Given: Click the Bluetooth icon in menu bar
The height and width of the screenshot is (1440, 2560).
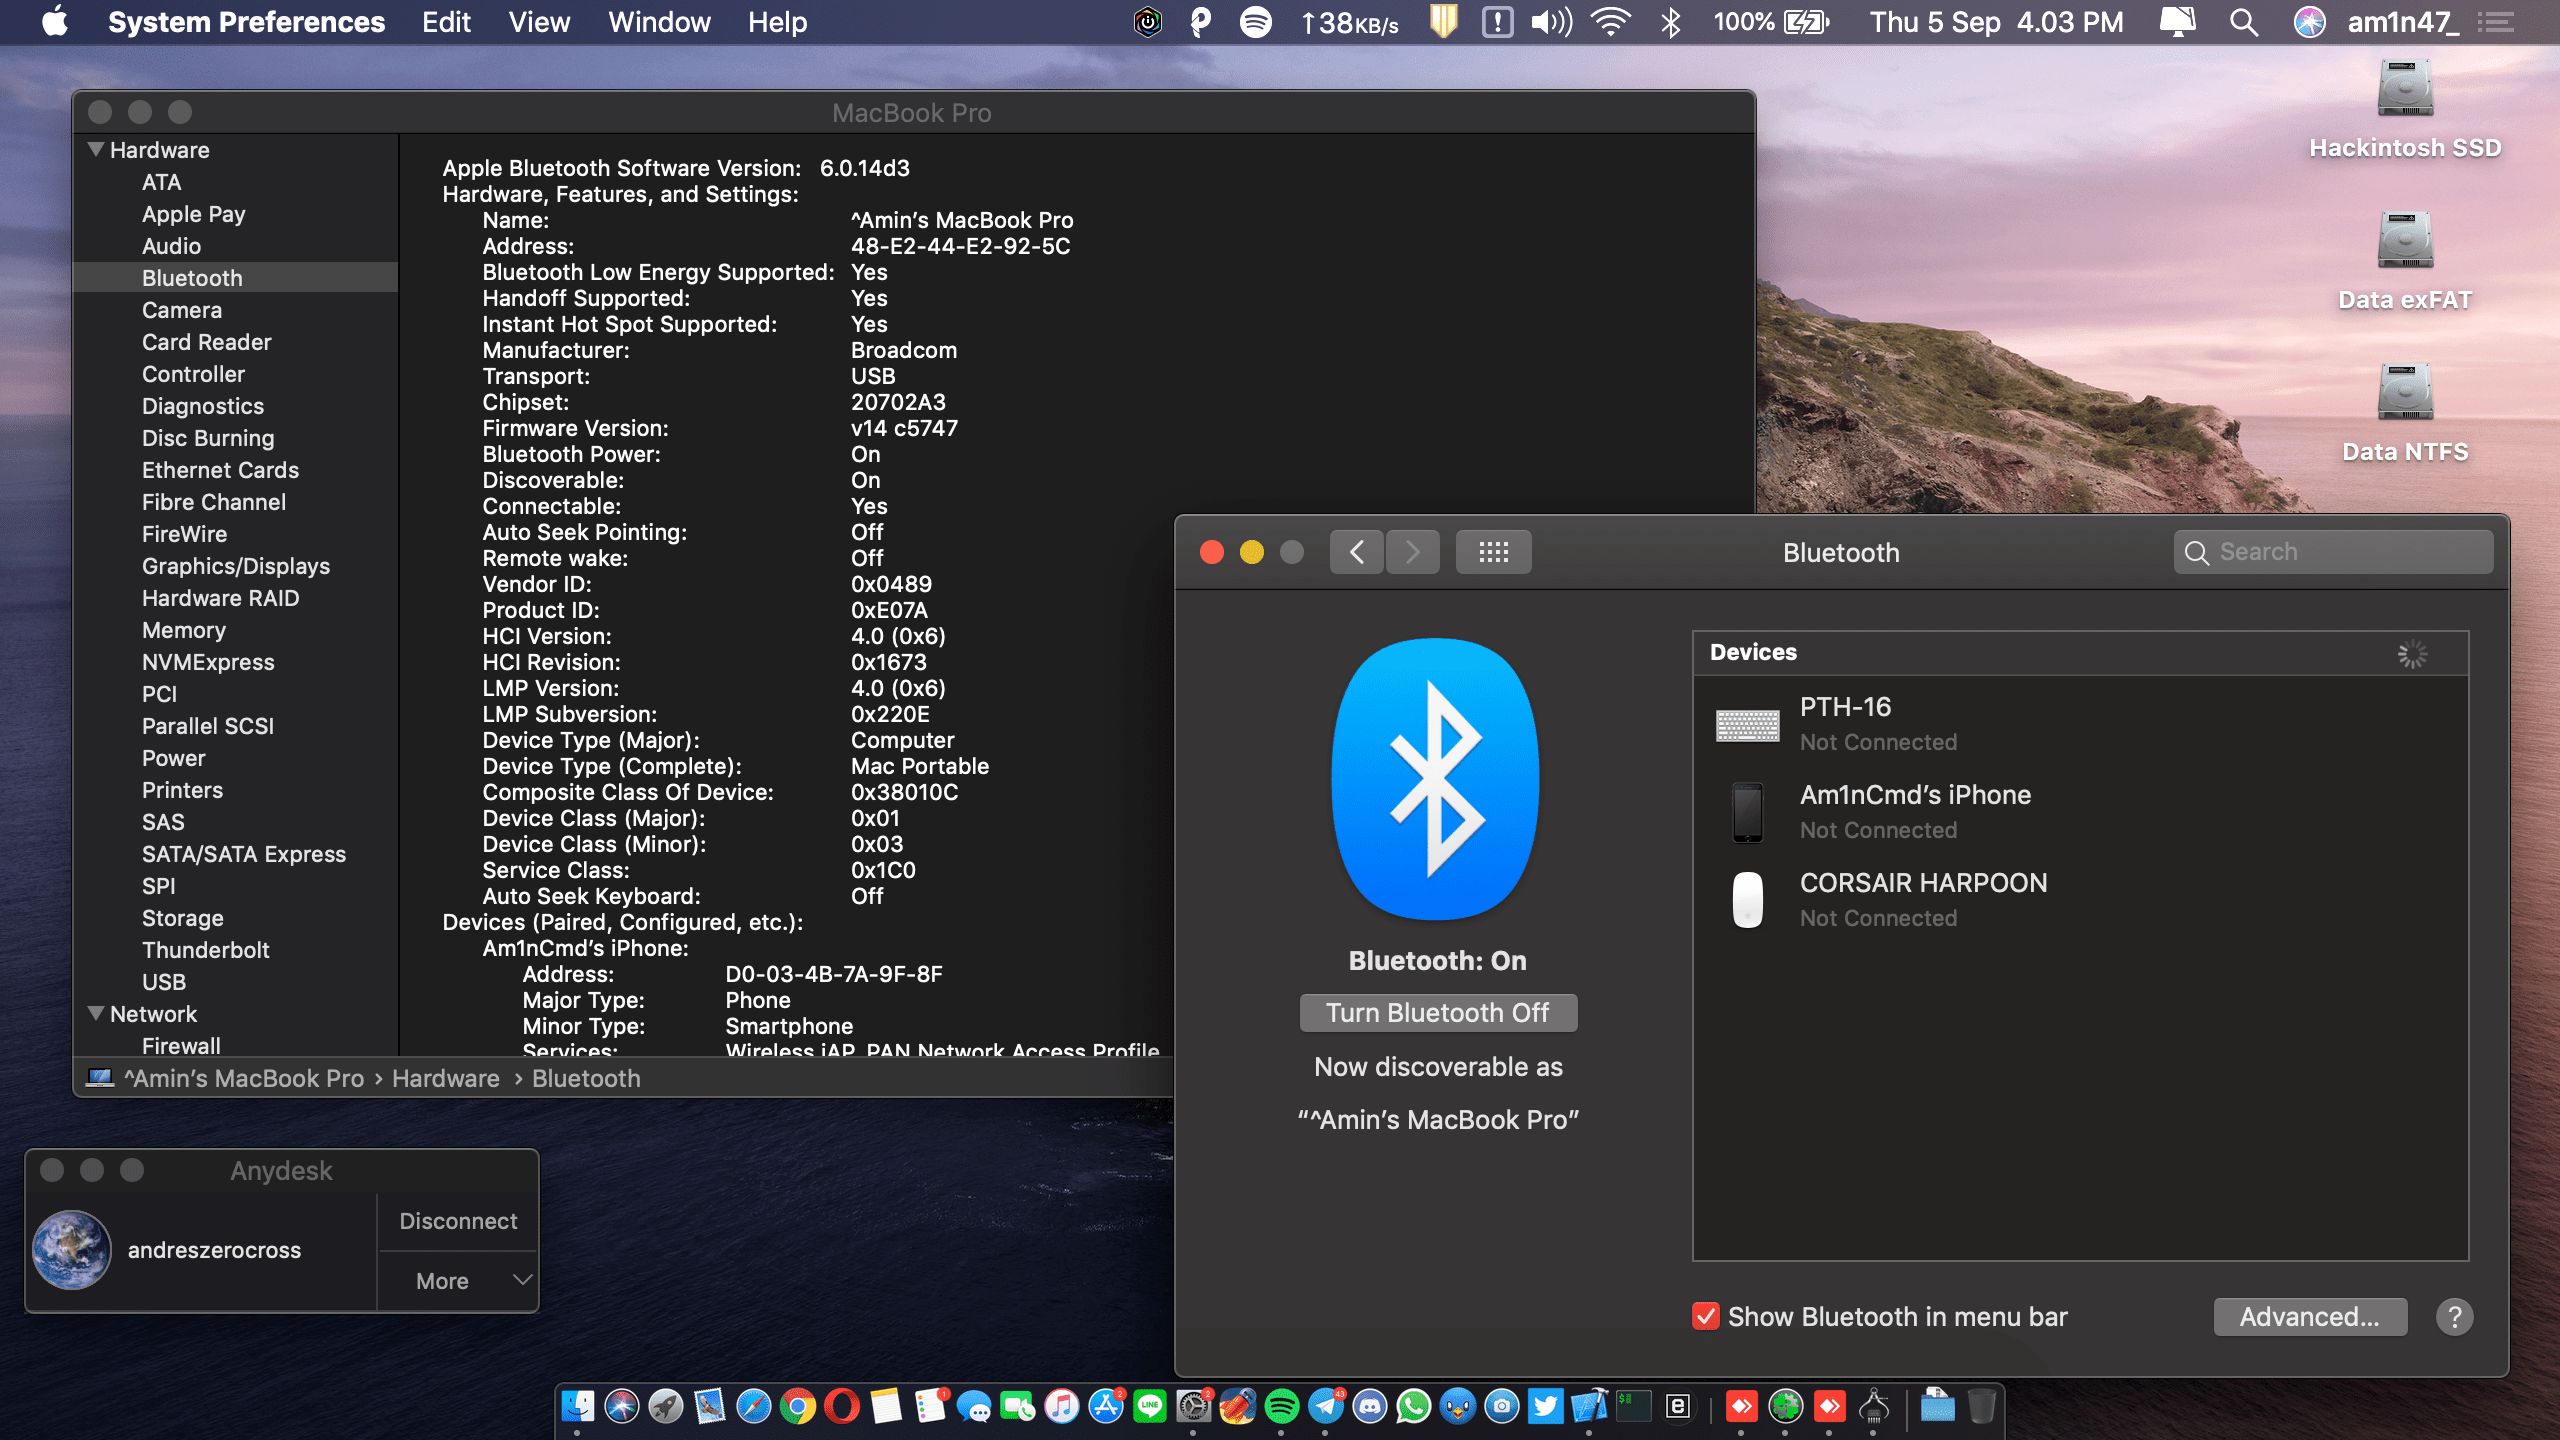Looking at the screenshot, I should click(x=1670, y=22).
